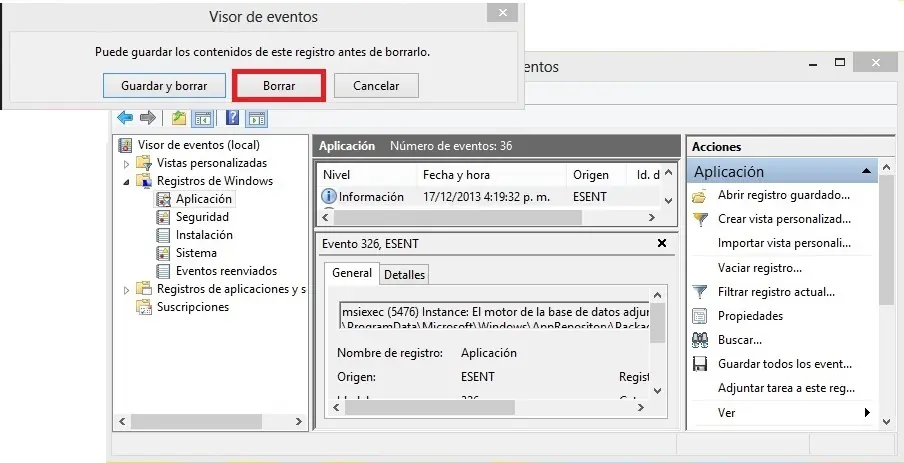Viewport: 904px width, 463px height.
Task: Click the Guardar todos los eventos disk icon
Action: 699,364
